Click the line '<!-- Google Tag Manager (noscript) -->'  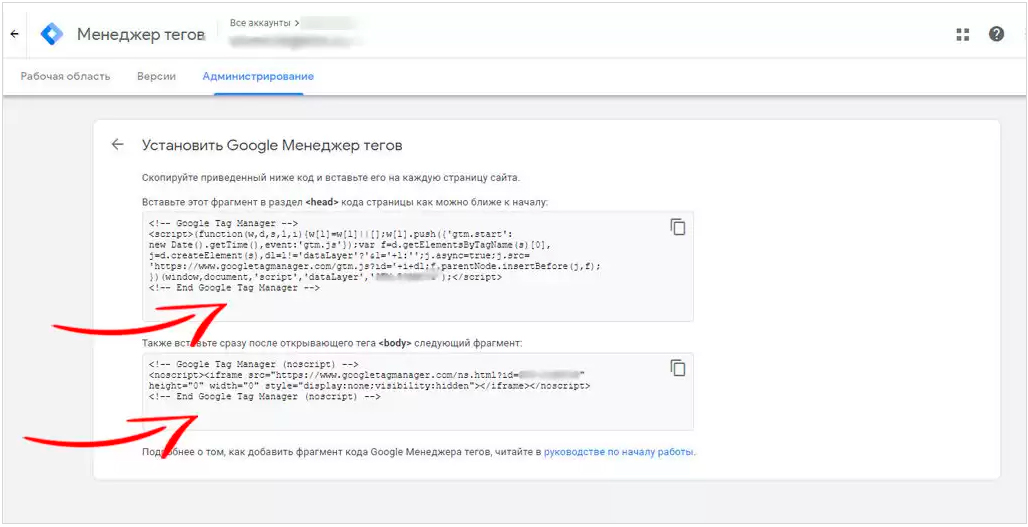(x=254, y=364)
